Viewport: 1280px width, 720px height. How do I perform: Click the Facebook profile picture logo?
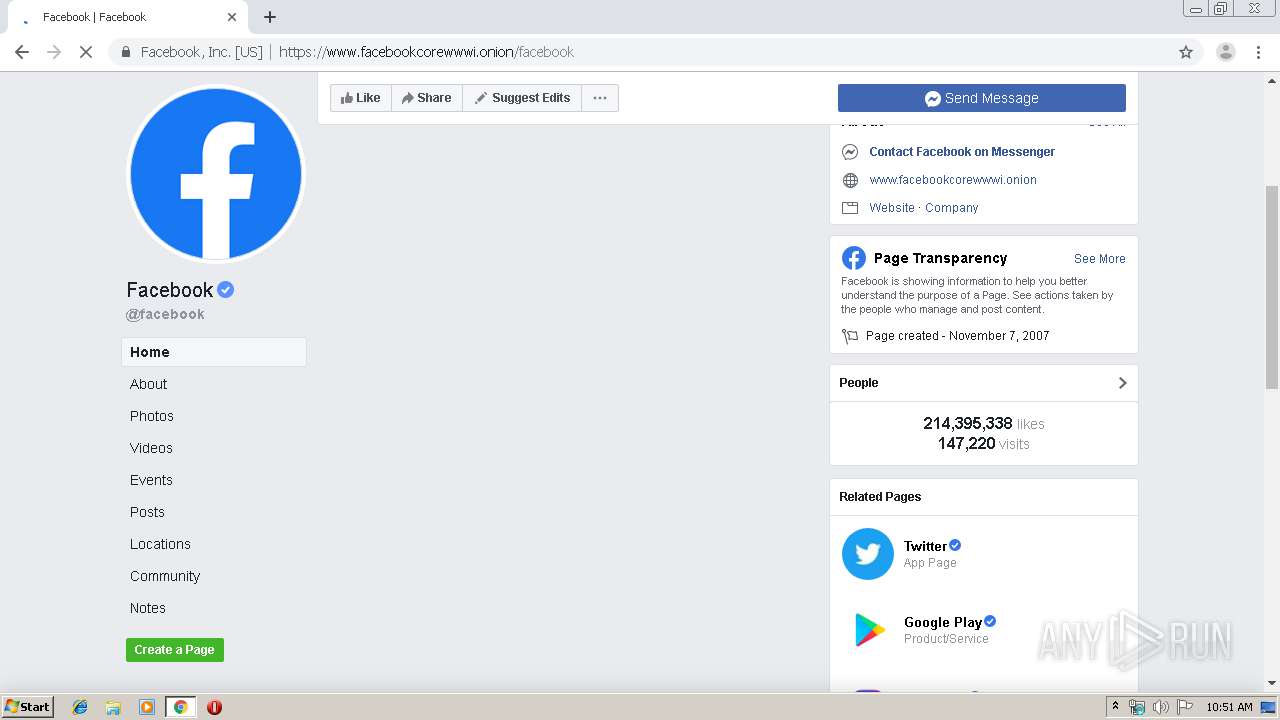(216, 174)
